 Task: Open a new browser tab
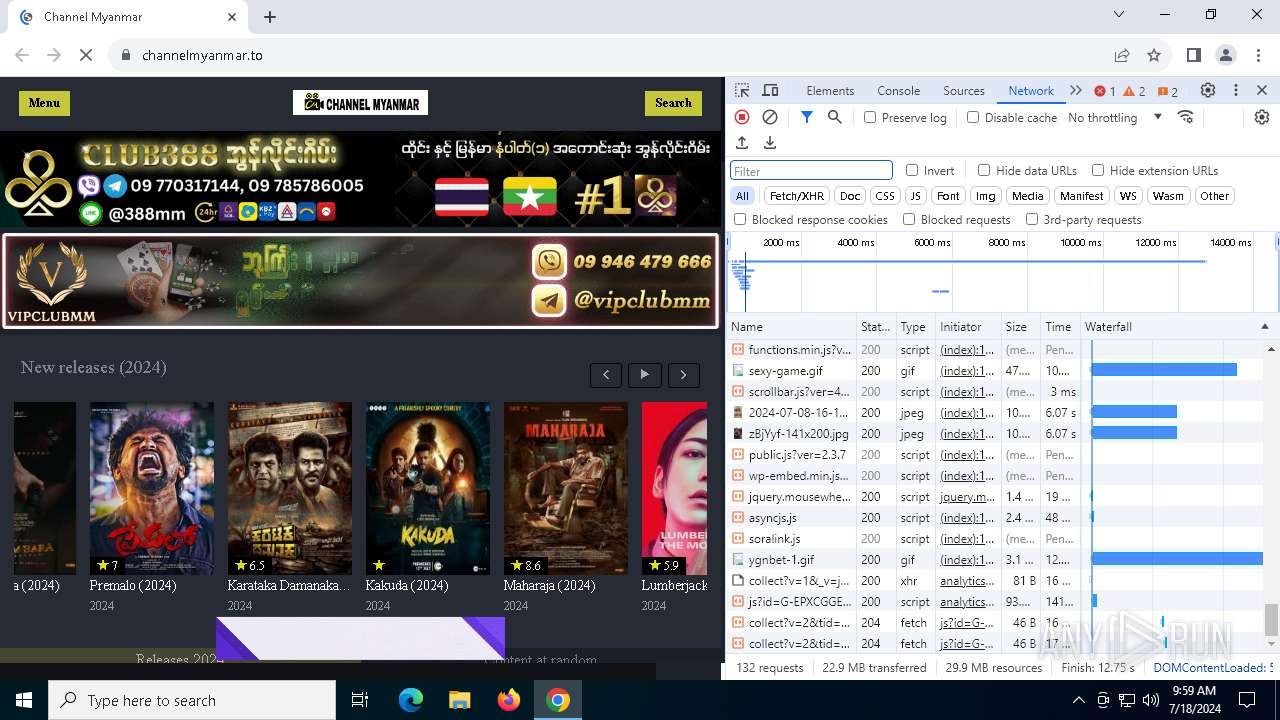tap(270, 16)
